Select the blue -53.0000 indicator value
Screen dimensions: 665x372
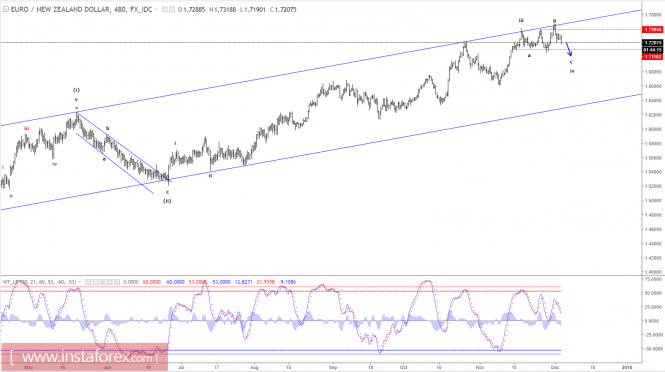(221, 282)
